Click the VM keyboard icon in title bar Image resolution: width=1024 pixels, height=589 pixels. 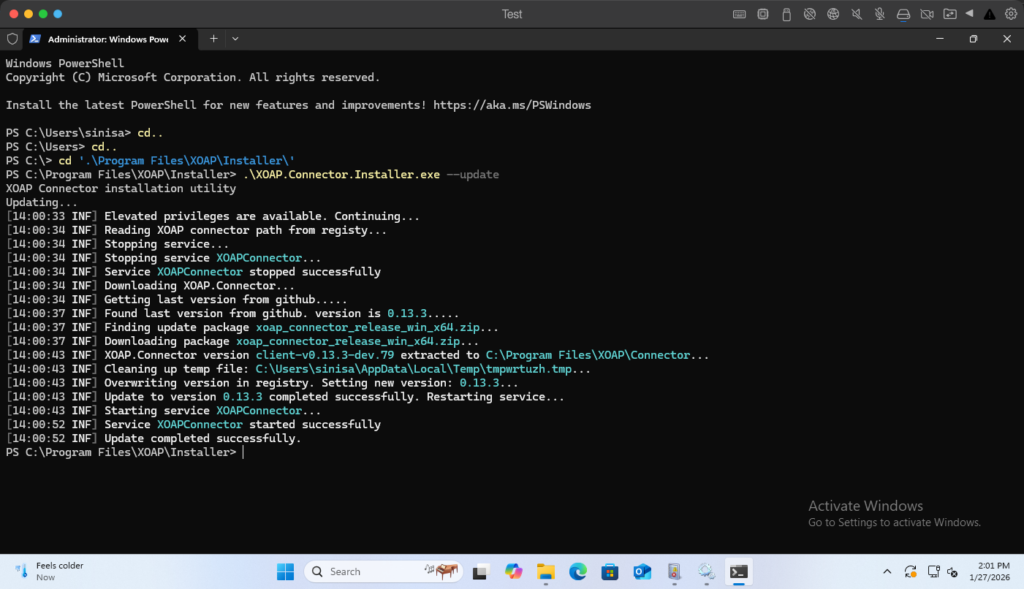[739, 14]
